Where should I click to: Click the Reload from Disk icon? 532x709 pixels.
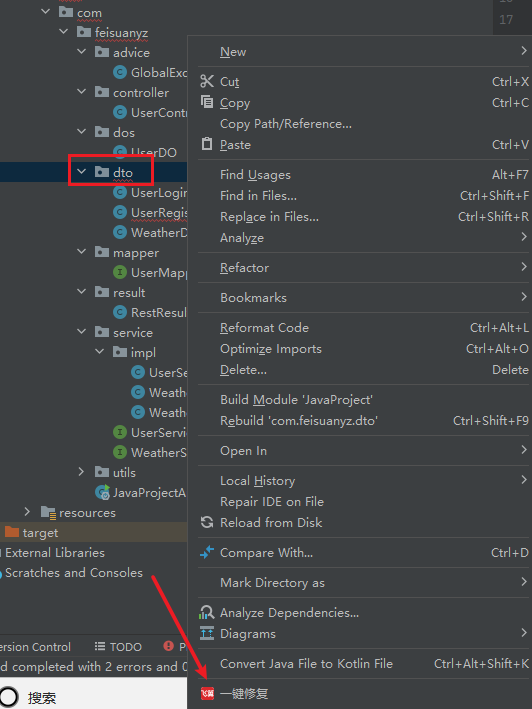(207, 522)
